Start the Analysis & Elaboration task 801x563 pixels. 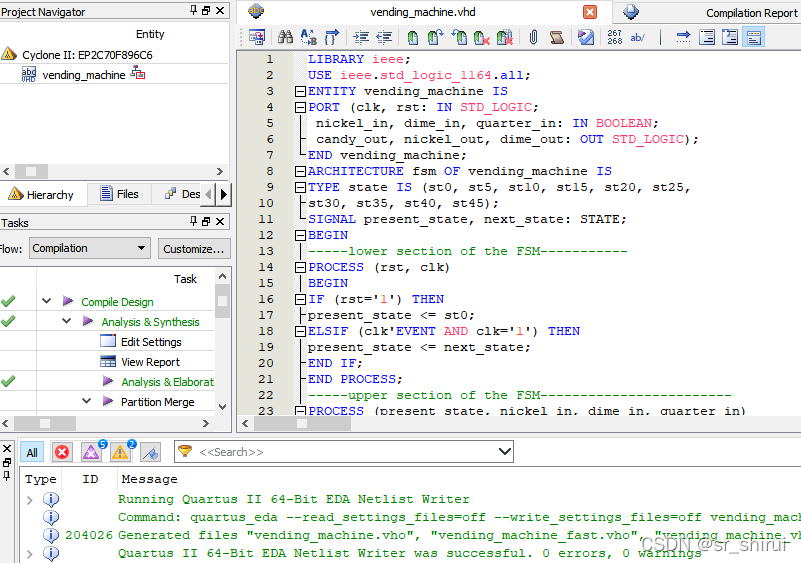click(108, 381)
